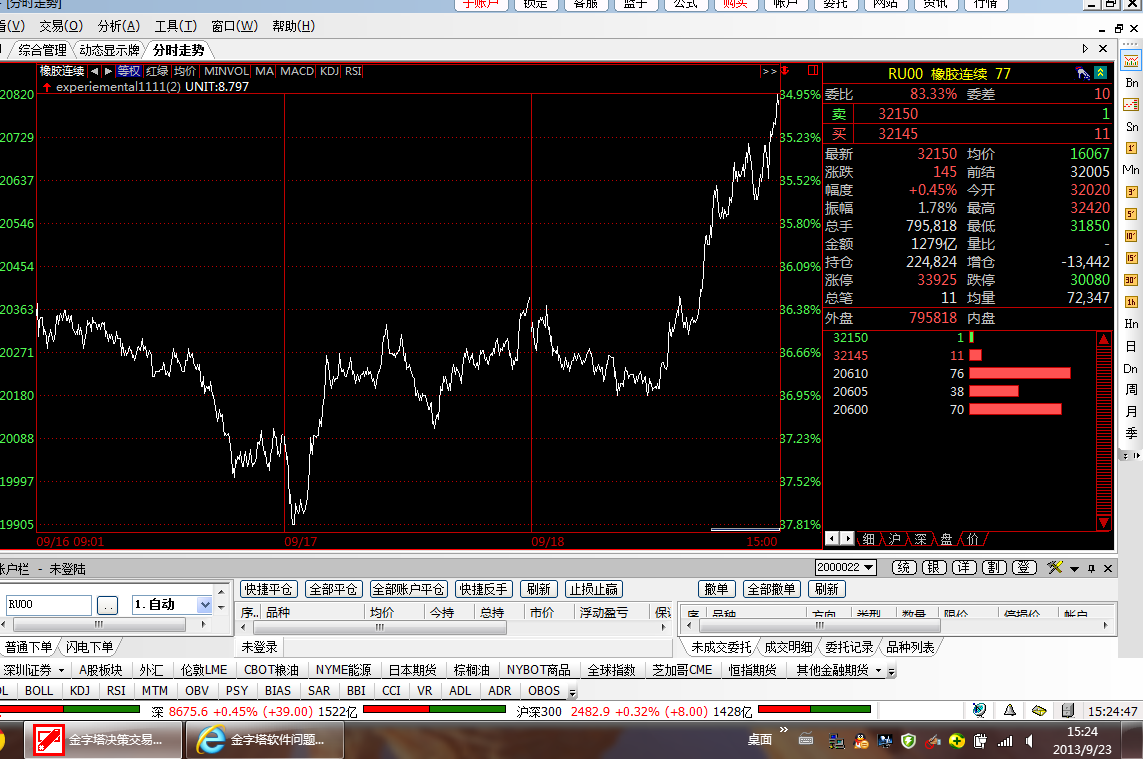
Task: Click the RU00 contract code input field
Action: 48,605
